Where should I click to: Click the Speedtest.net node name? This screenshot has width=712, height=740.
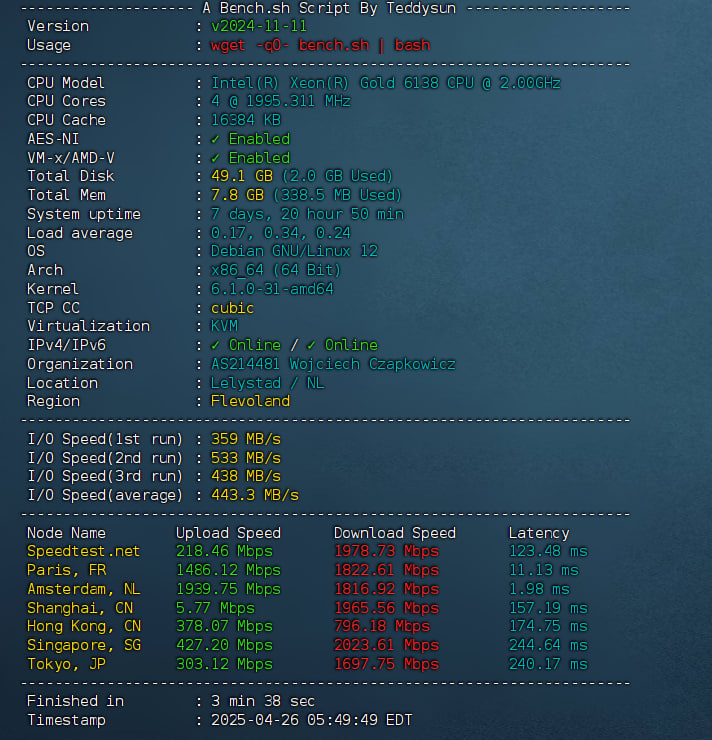point(84,551)
